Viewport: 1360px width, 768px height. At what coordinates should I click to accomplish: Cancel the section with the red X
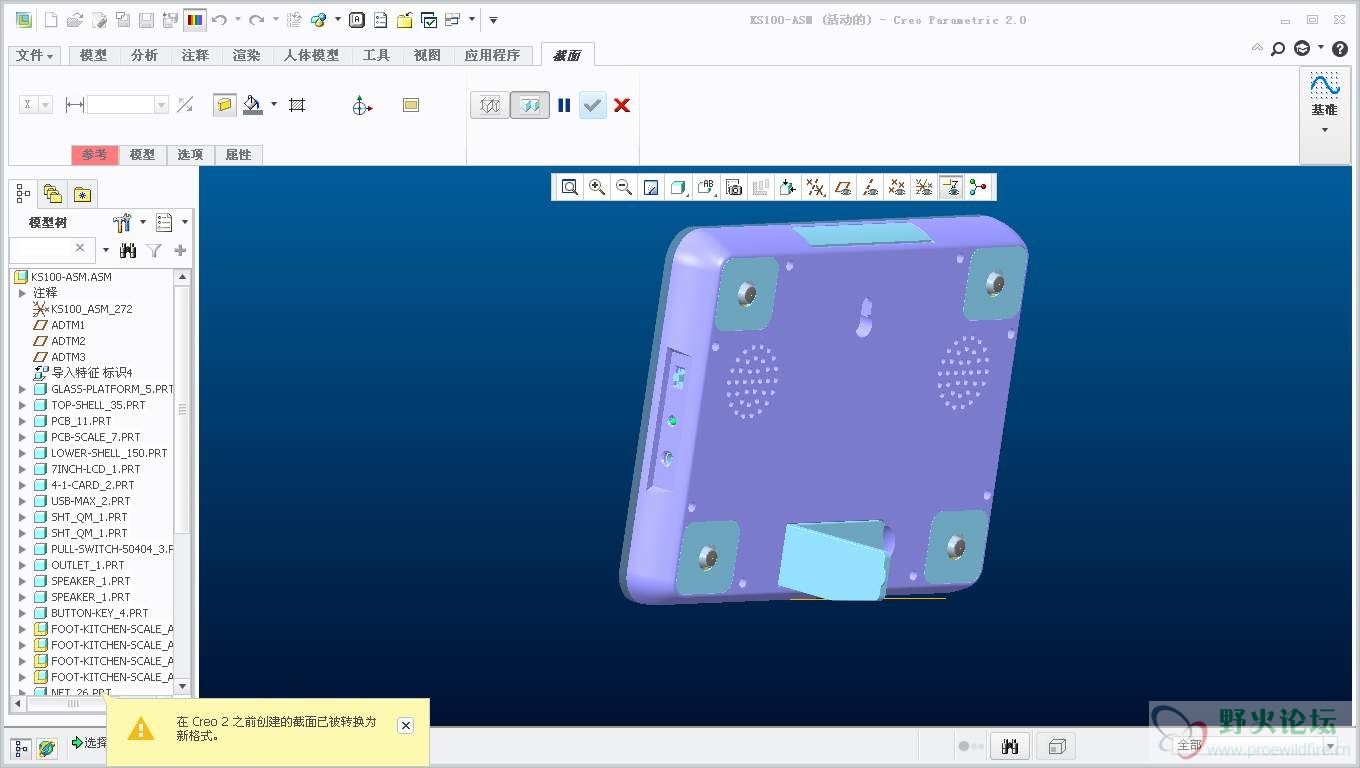point(622,105)
